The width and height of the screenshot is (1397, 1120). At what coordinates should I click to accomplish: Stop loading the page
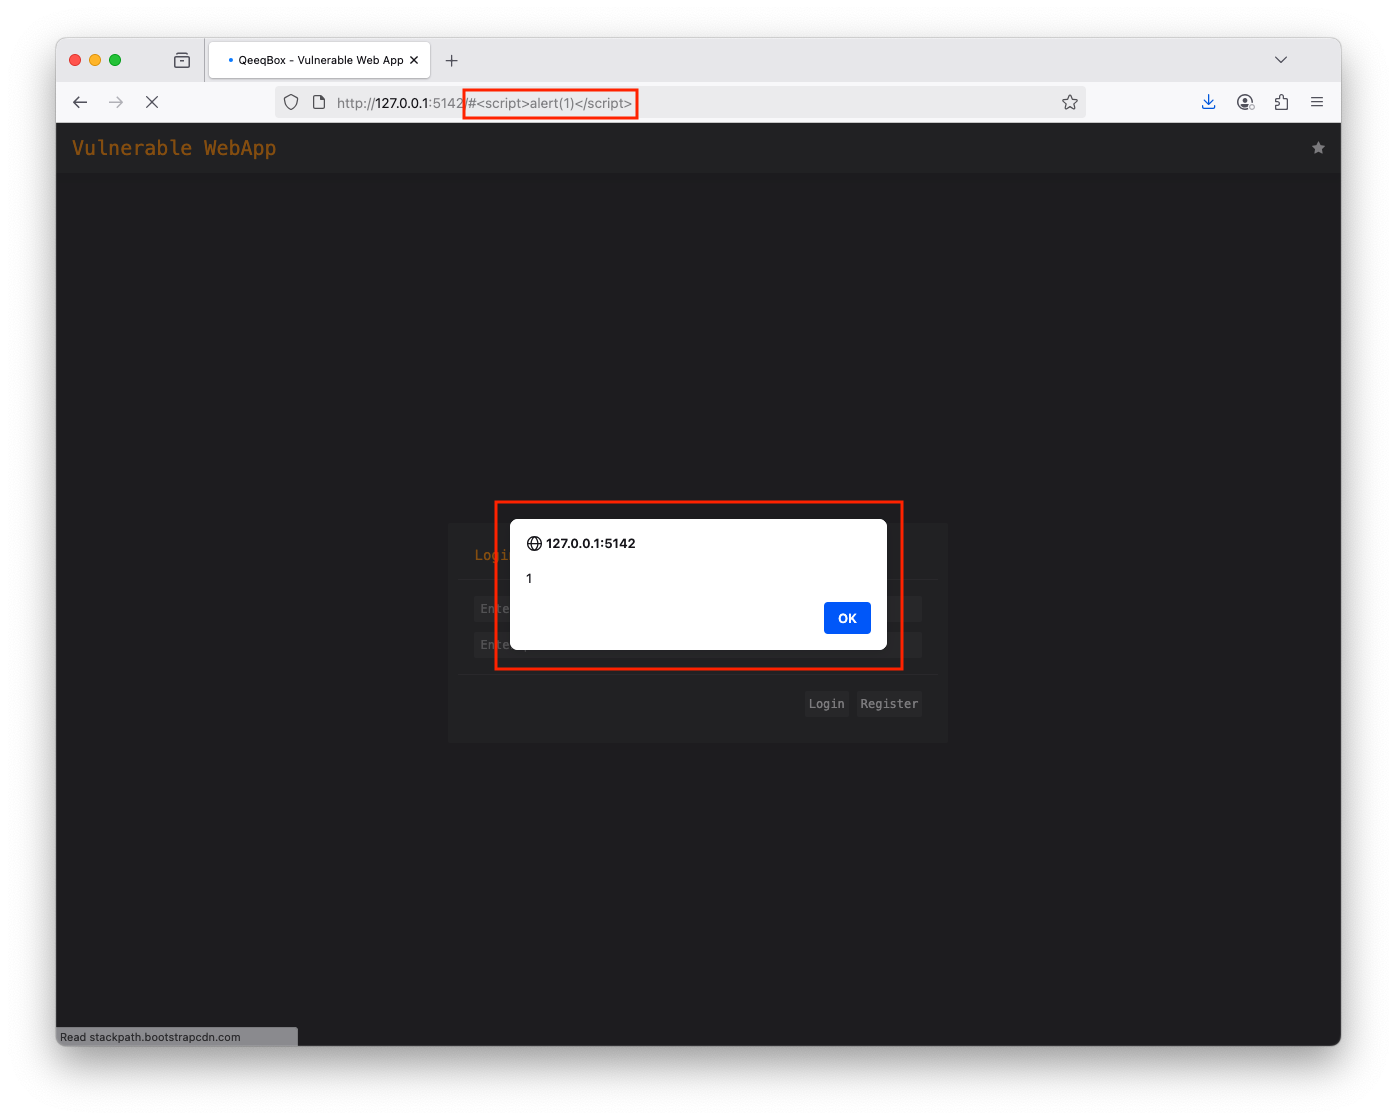coord(152,102)
